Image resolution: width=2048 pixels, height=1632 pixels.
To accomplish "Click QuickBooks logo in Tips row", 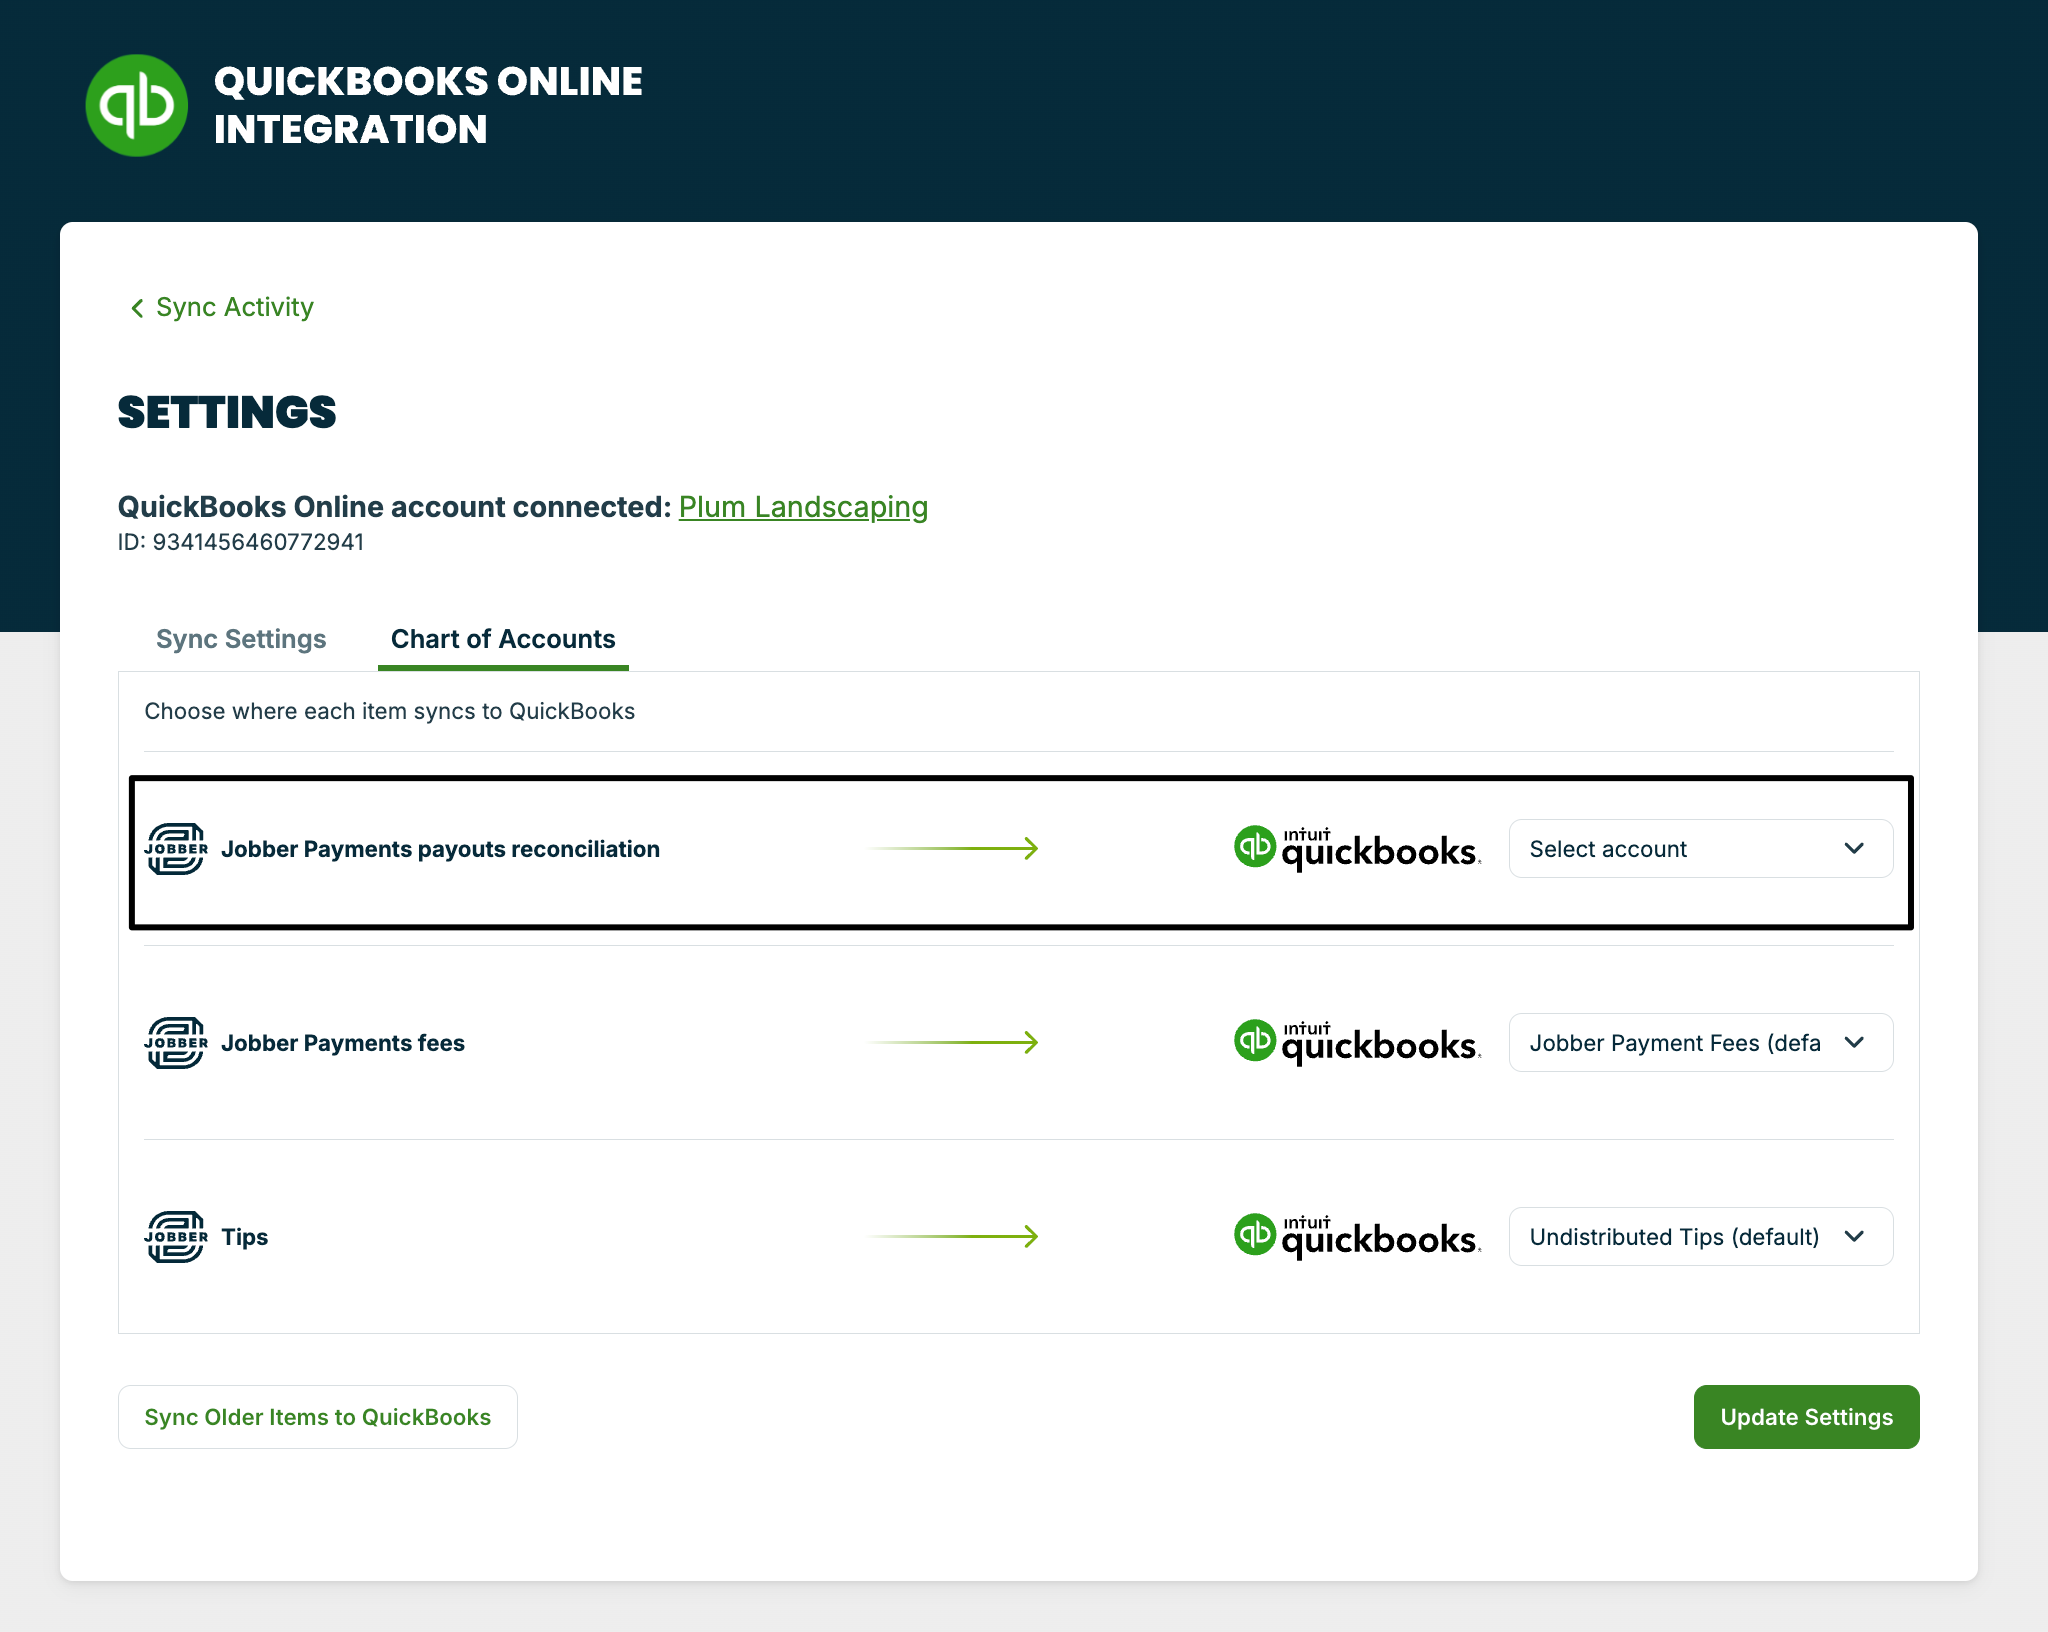I will point(1357,1237).
